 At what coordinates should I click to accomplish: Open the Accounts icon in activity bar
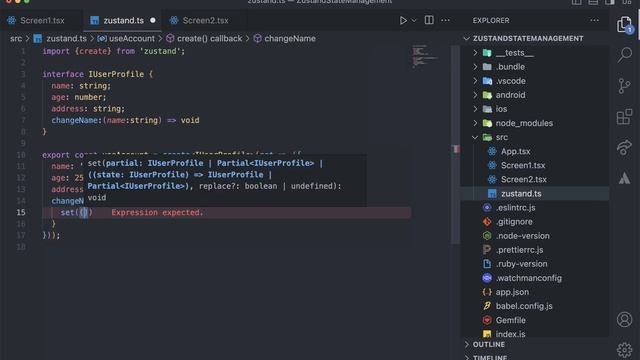click(x=624, y=320)
